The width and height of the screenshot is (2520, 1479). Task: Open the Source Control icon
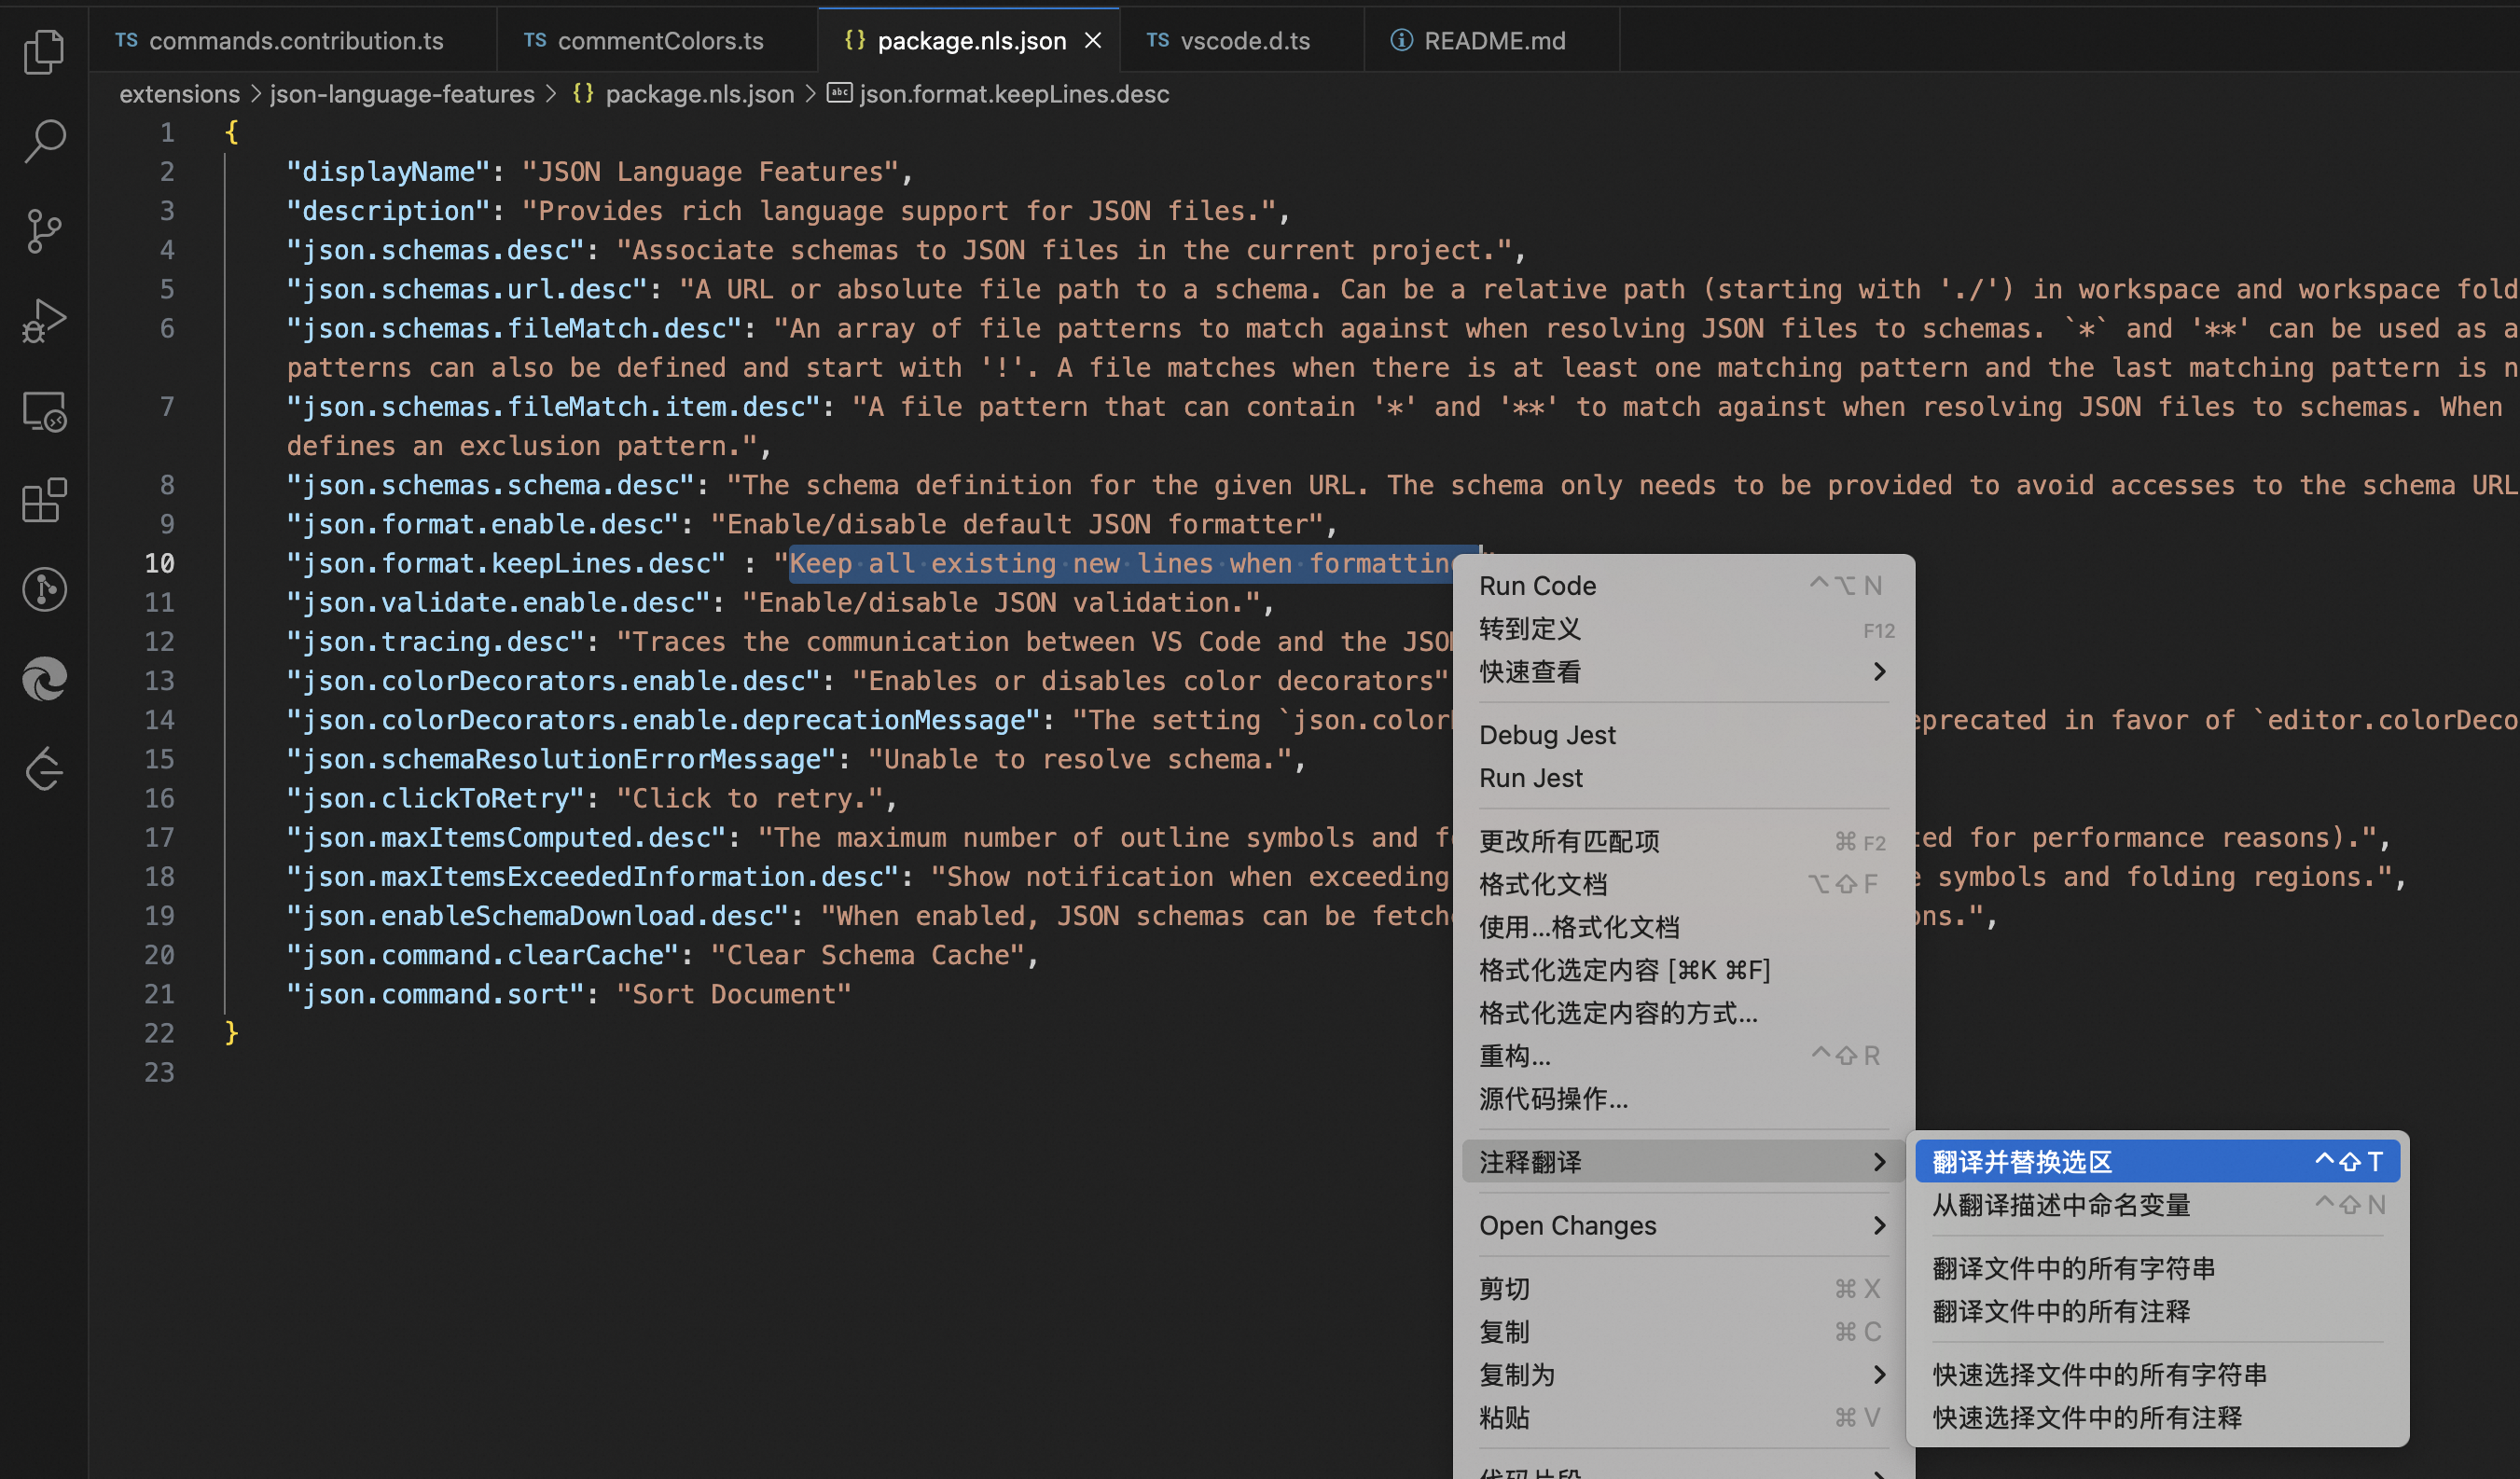pos(44,231)
